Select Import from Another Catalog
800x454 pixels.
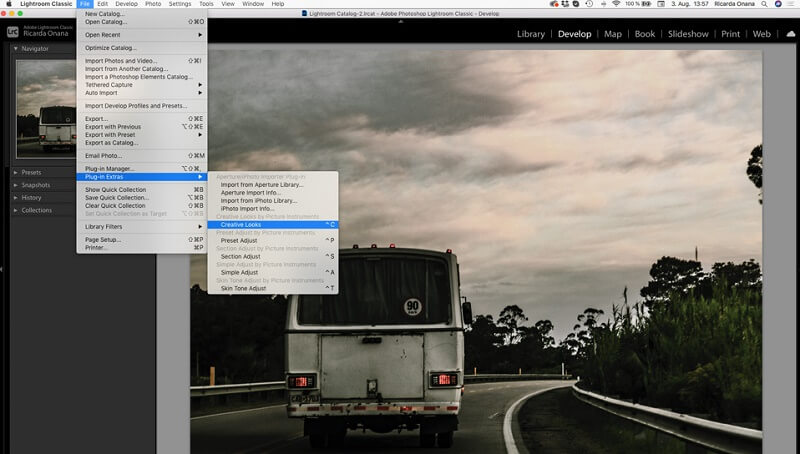tap(142, 69)
